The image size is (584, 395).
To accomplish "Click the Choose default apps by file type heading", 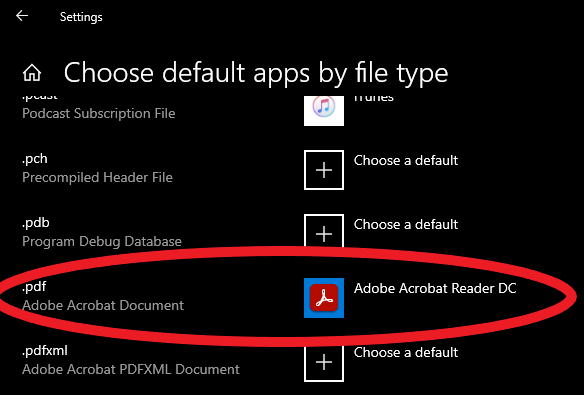I will (256, 73).
